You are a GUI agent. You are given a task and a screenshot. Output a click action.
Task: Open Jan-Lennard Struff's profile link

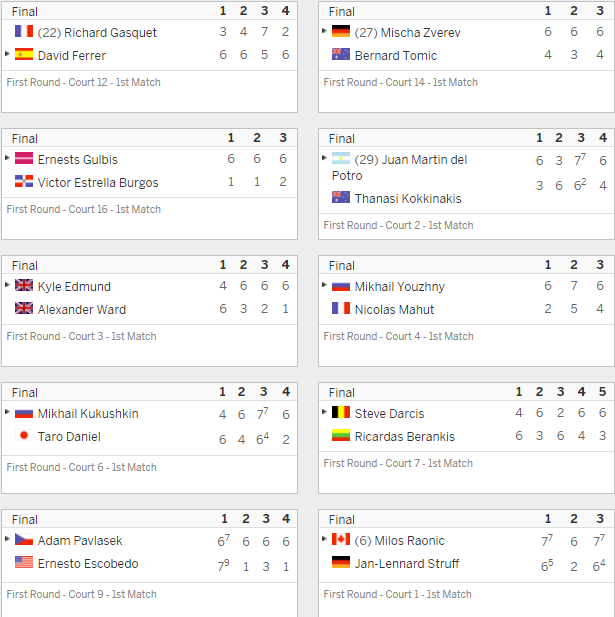[x=407, y=563]
